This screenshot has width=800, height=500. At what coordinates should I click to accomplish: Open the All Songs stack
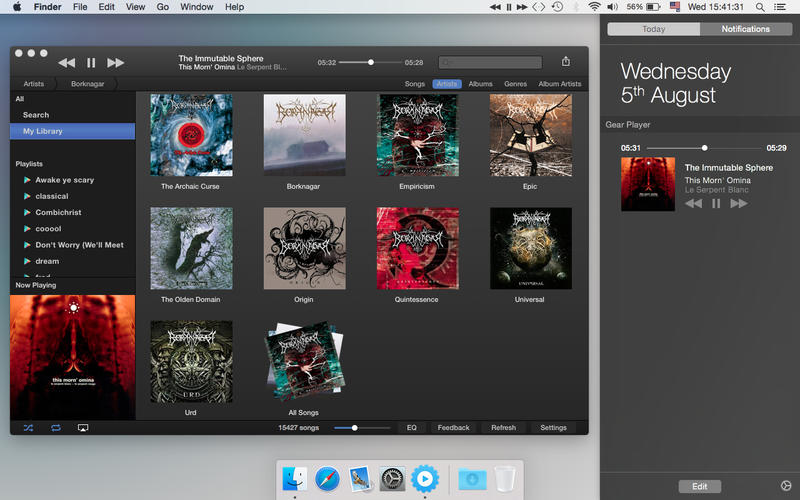(305, 362)
